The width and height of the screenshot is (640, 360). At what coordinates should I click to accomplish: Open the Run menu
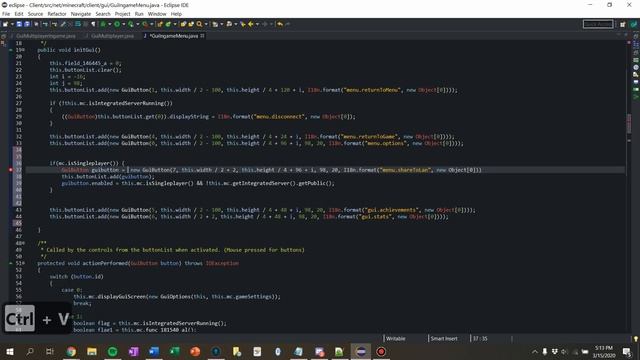[139, 14]
